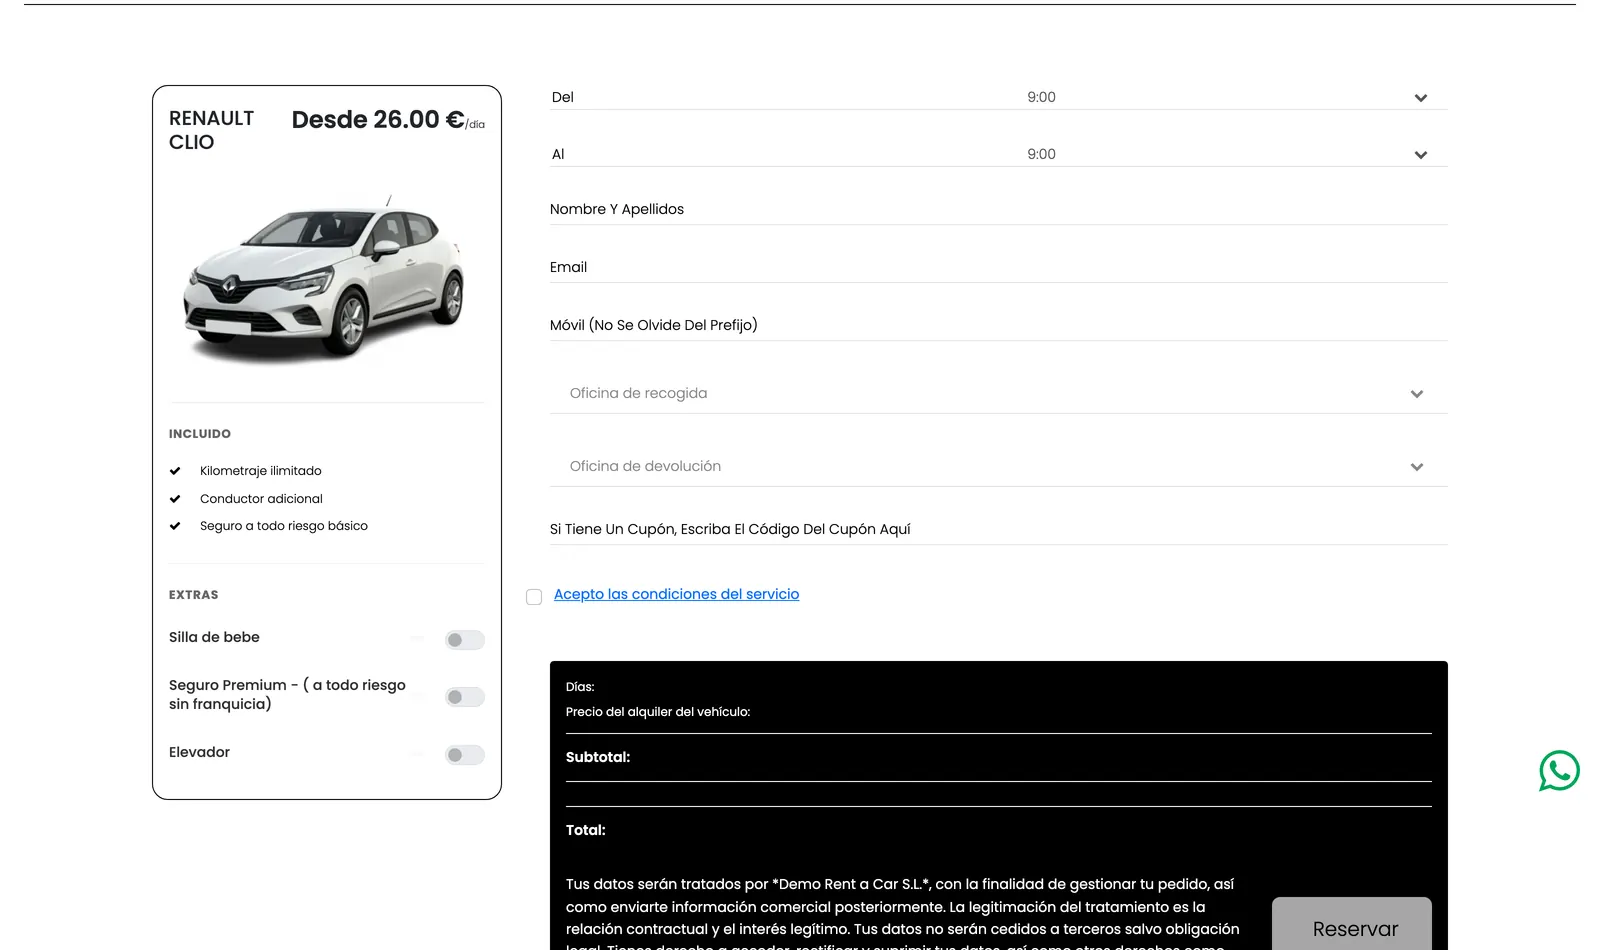Click the Silla de bebe label
The height and width of the screenshot is (950, 1600).
[214, 637]
